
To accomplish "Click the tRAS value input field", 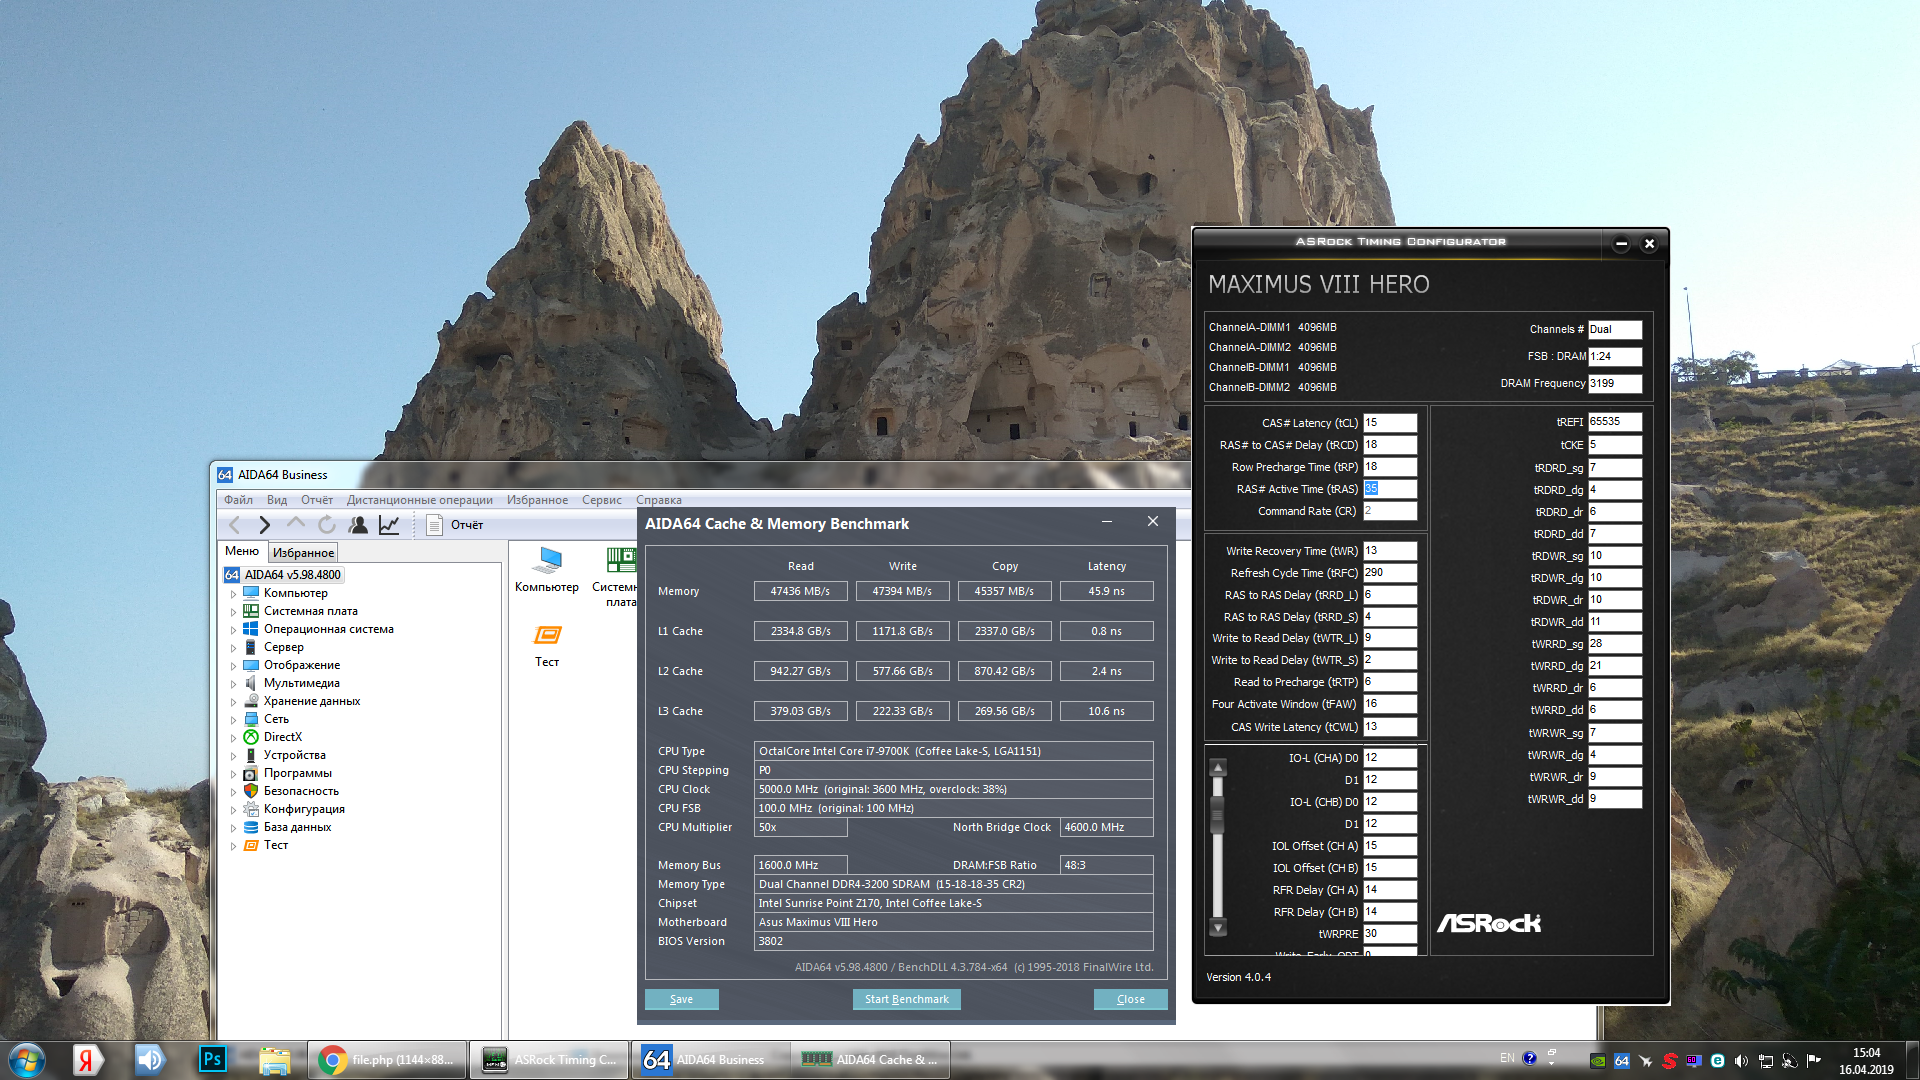I will [x=1390, y=489].
